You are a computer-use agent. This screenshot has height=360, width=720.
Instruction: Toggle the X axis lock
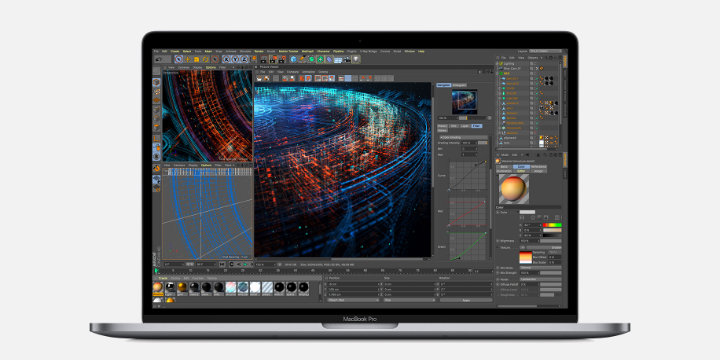[x=227, y=59]
